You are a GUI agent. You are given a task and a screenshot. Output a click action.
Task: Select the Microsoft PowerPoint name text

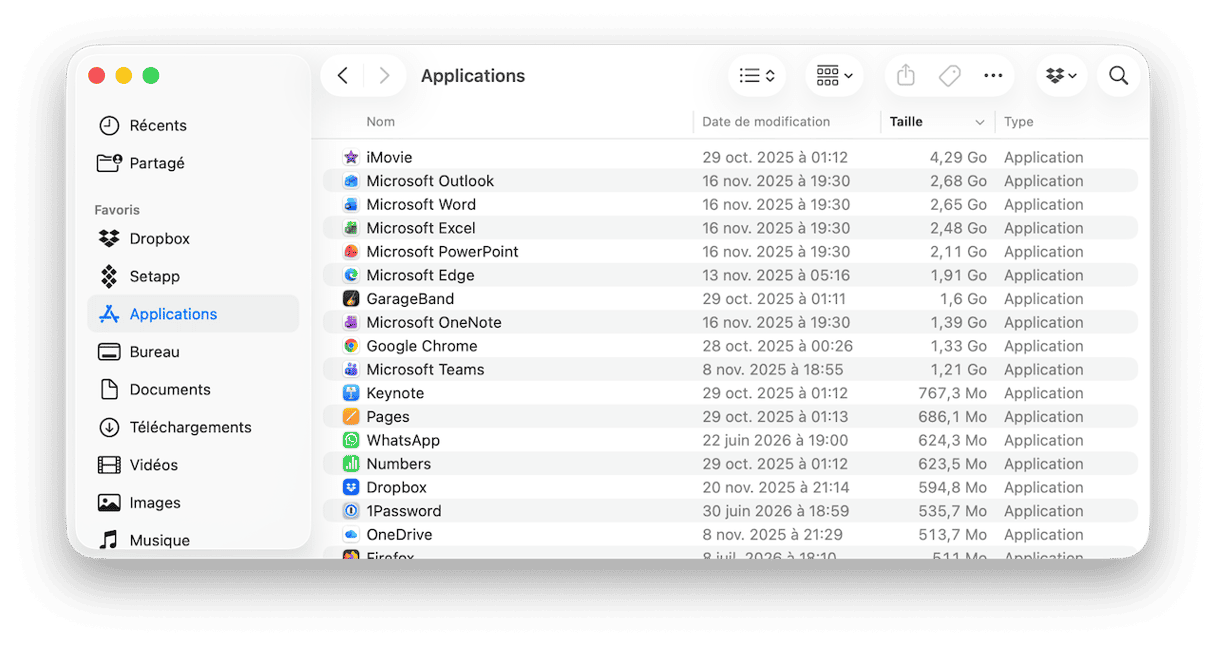click(442, 252)
